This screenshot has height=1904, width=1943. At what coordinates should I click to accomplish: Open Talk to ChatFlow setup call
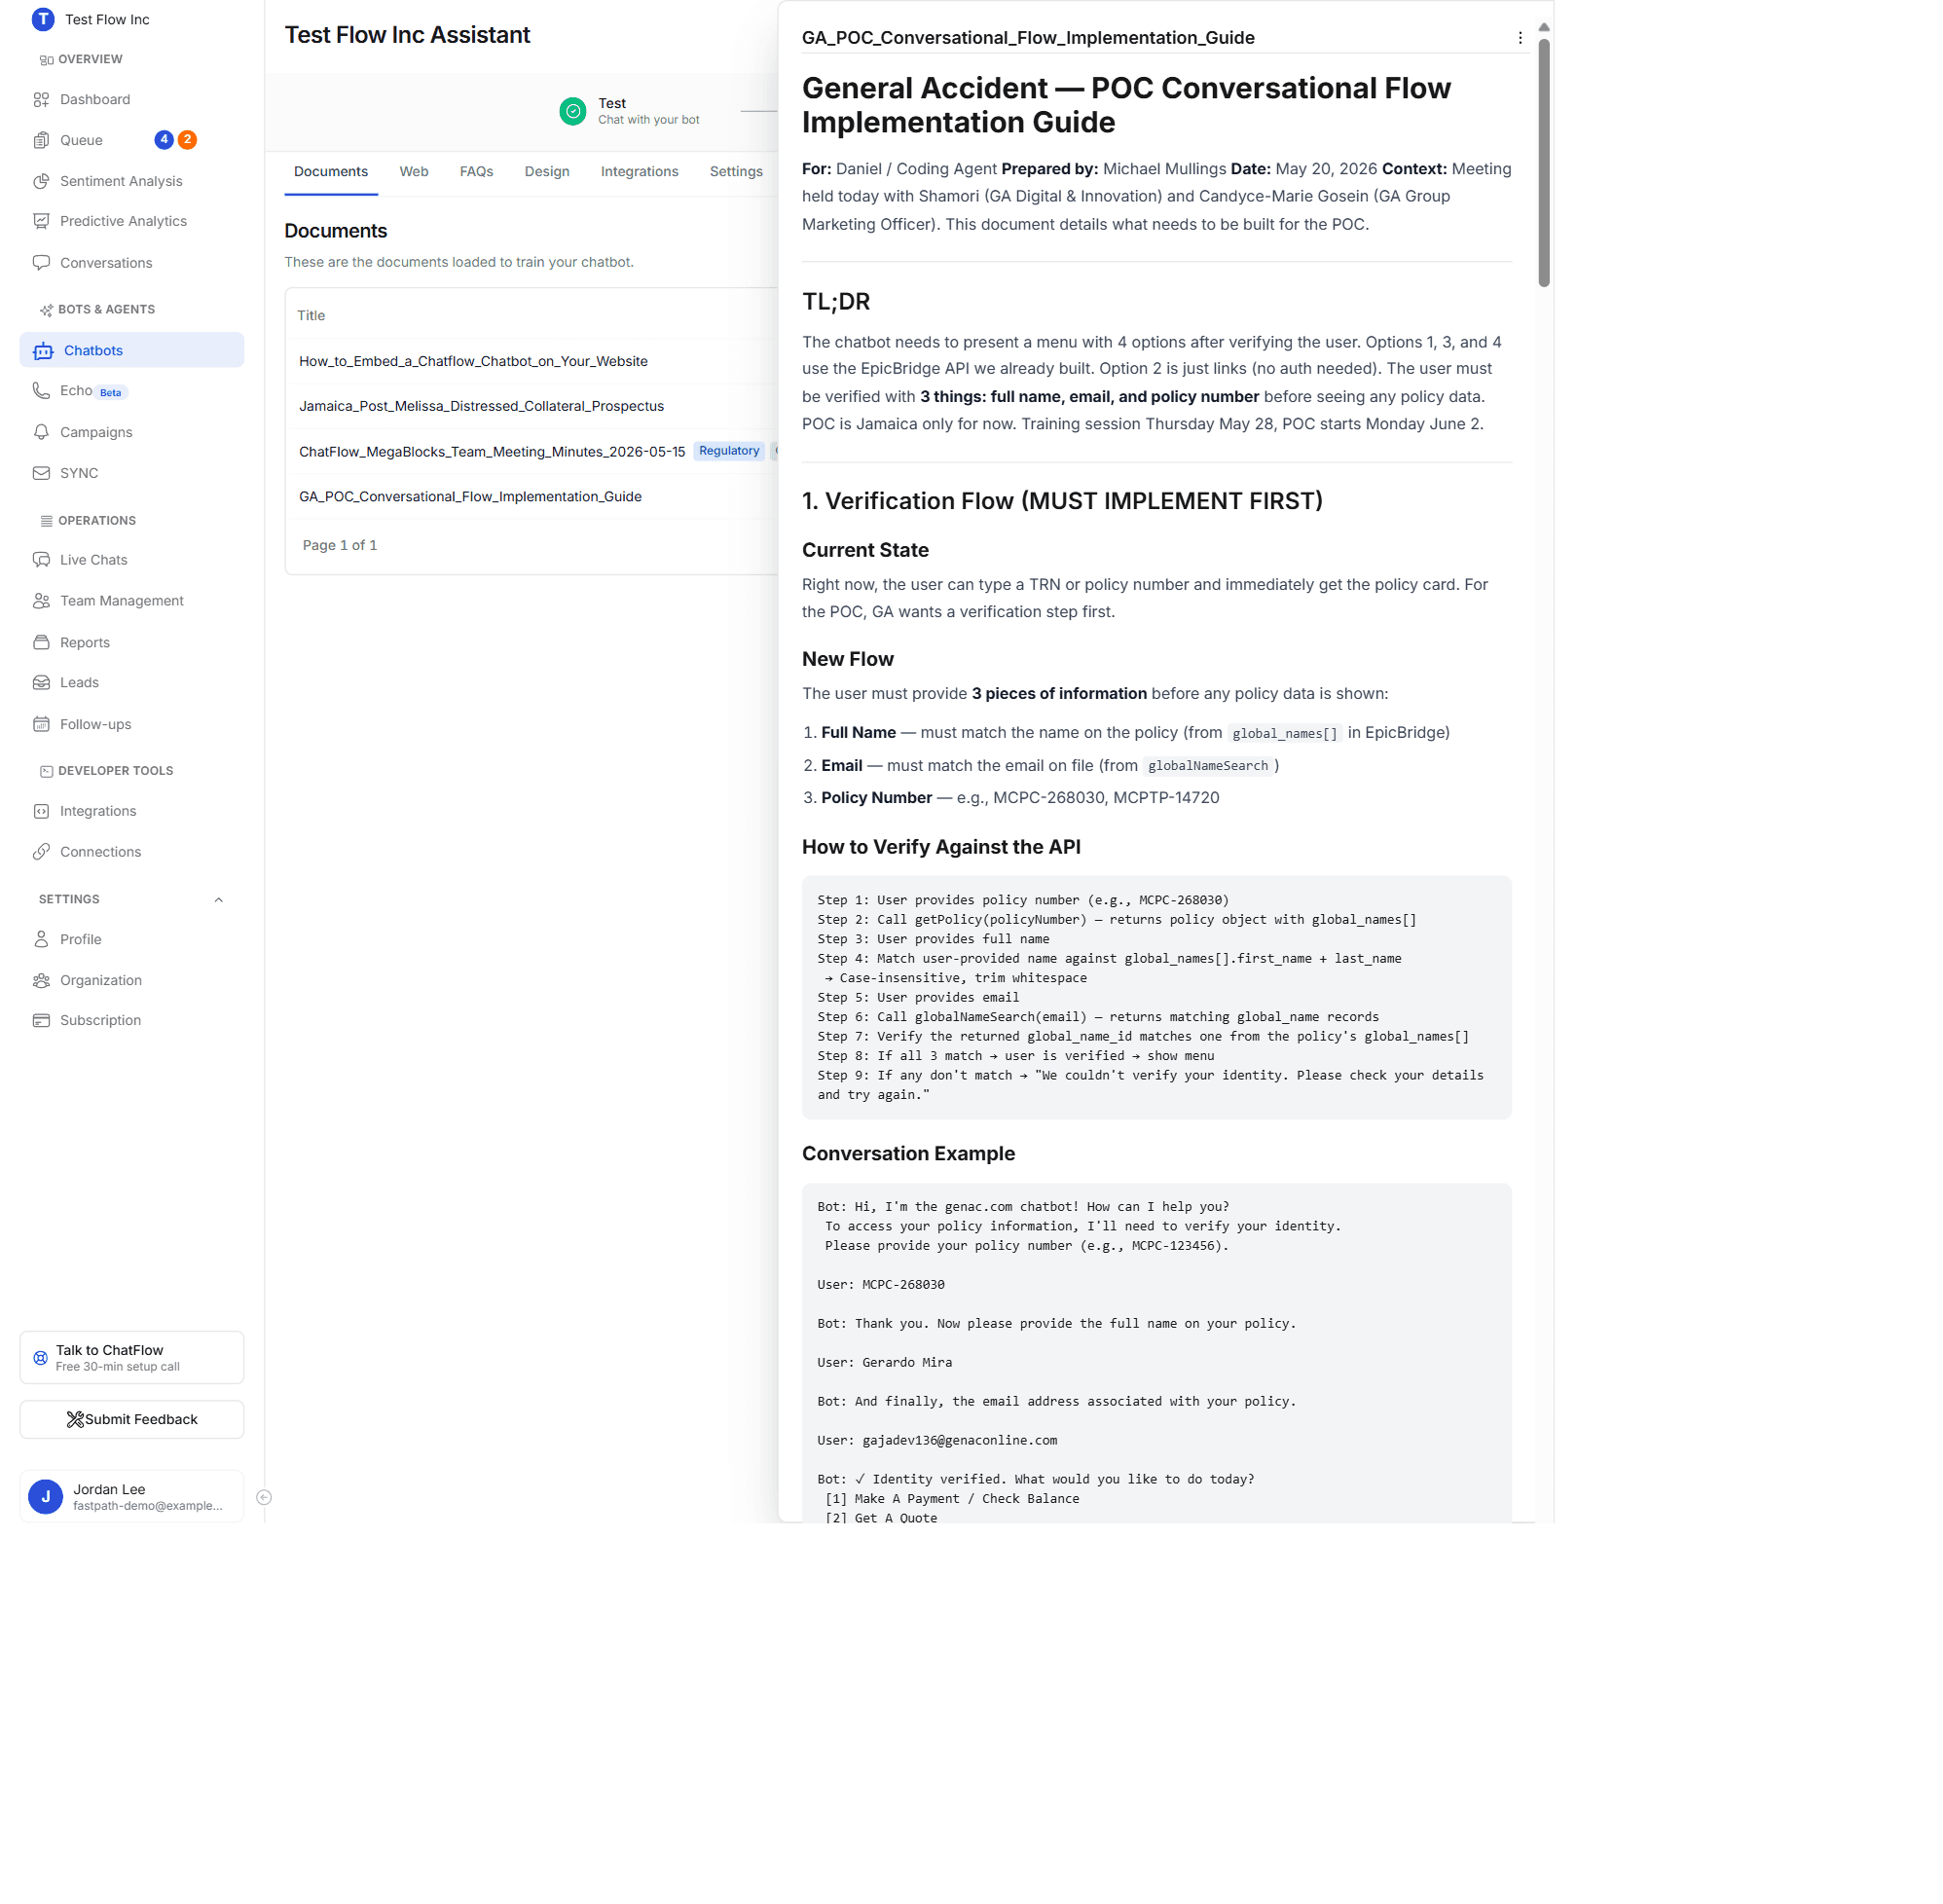click(x=132, y=1358)
